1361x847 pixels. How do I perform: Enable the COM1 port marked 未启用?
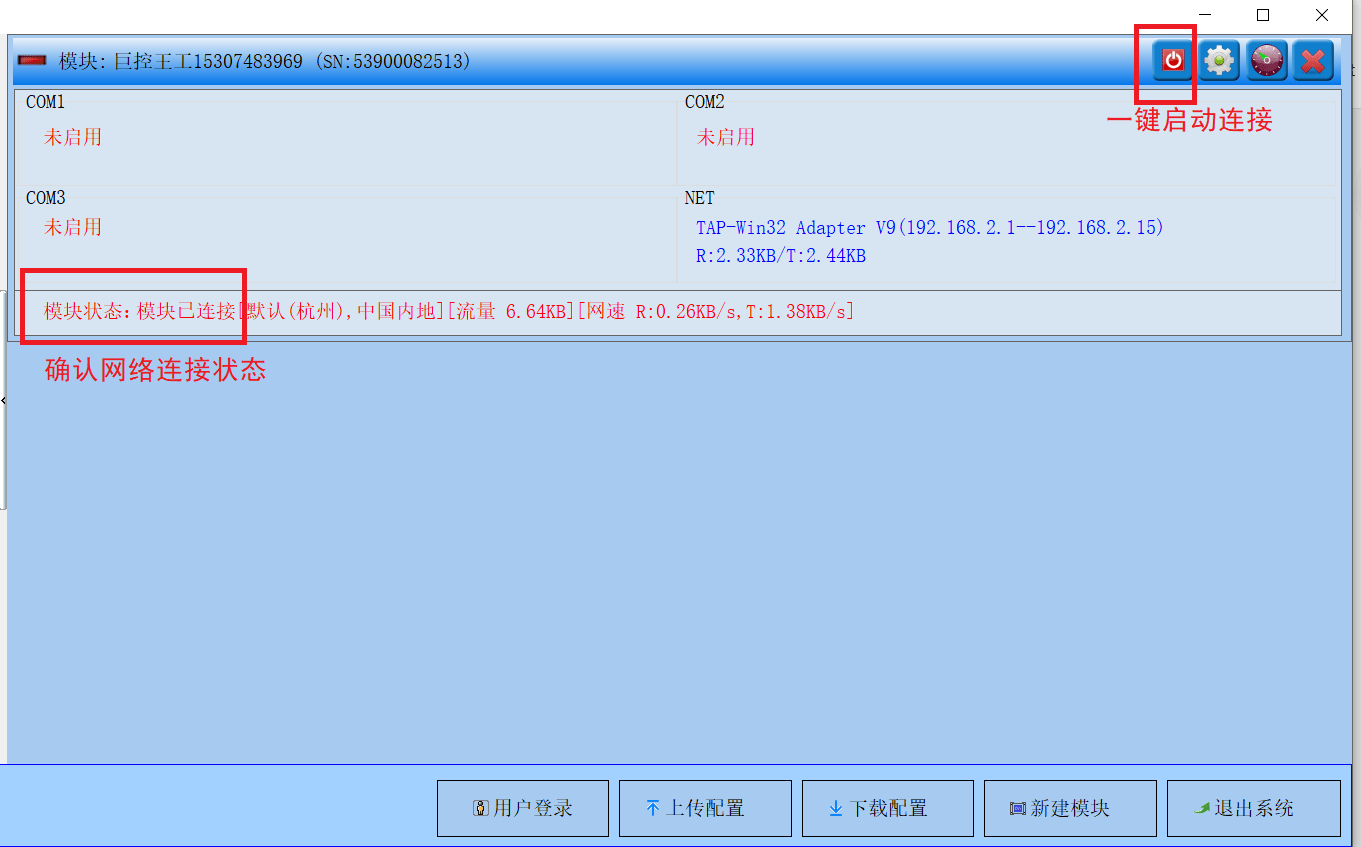(72, 137)
